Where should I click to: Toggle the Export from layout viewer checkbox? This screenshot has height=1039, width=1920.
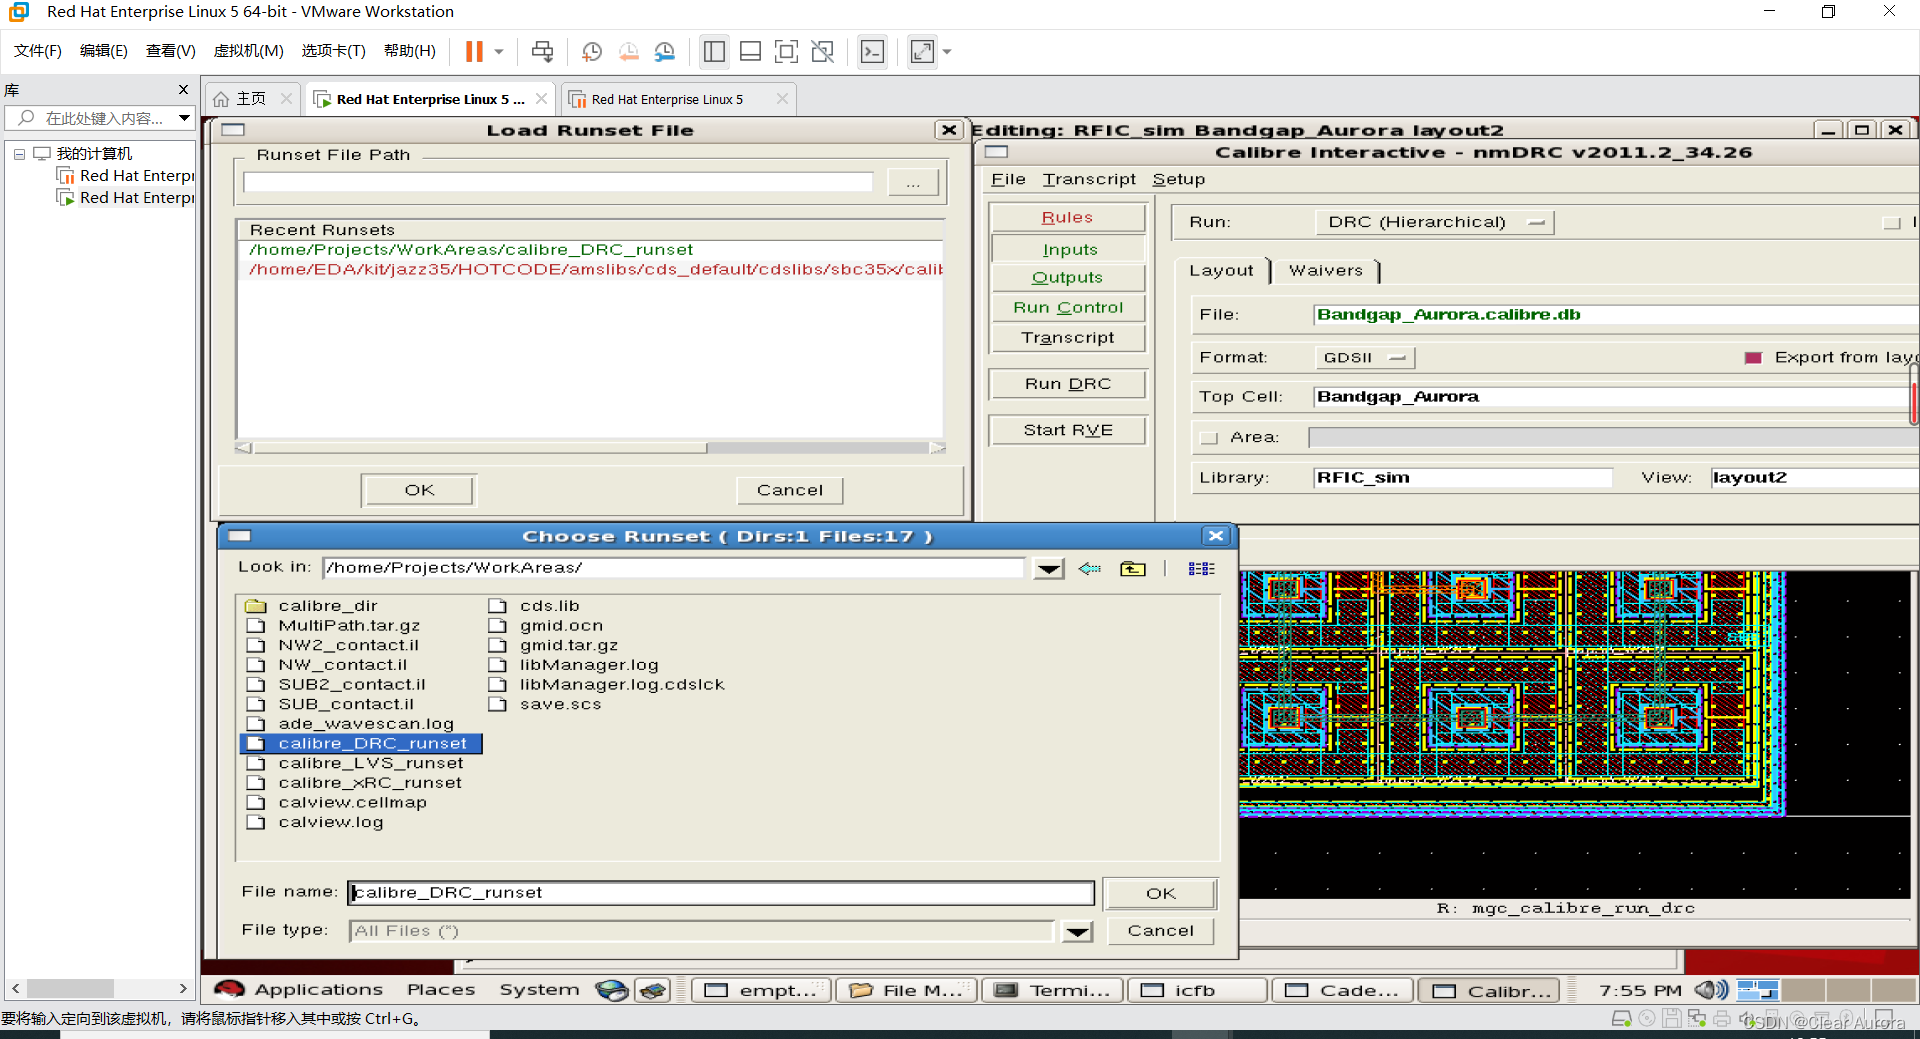(1753, 358)
